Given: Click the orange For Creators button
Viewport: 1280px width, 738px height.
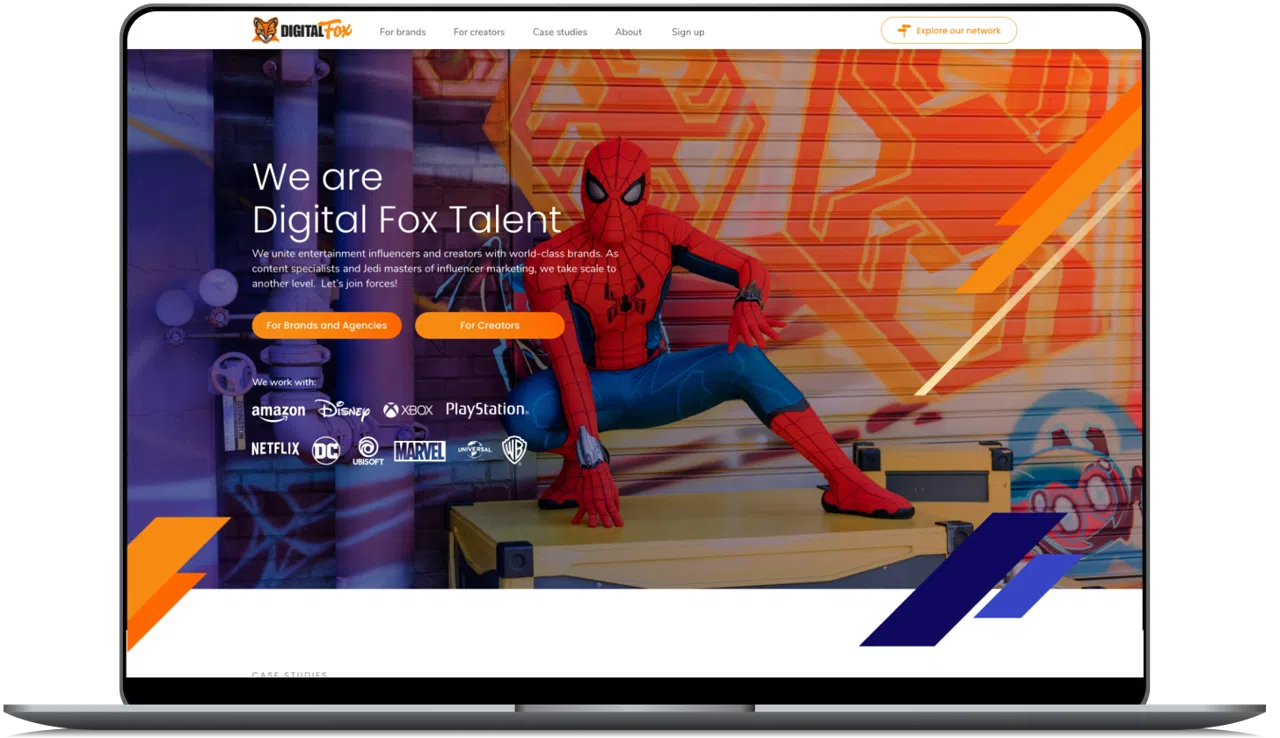Looking at the screenshot, I should click(490, 325).
